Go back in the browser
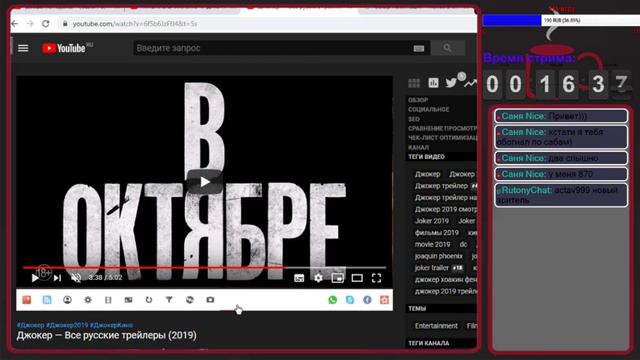 [x=15, y=24]
